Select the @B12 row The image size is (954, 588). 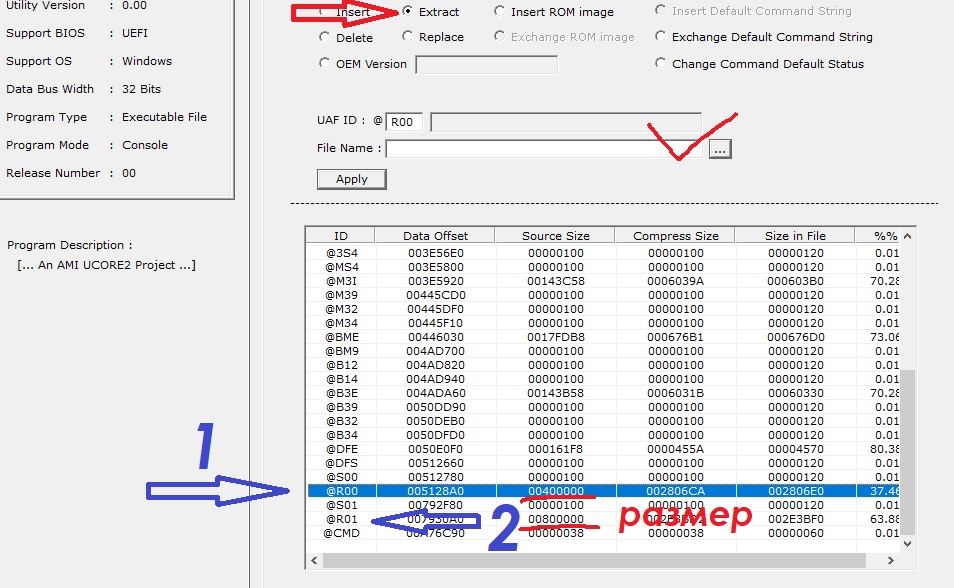604,365
